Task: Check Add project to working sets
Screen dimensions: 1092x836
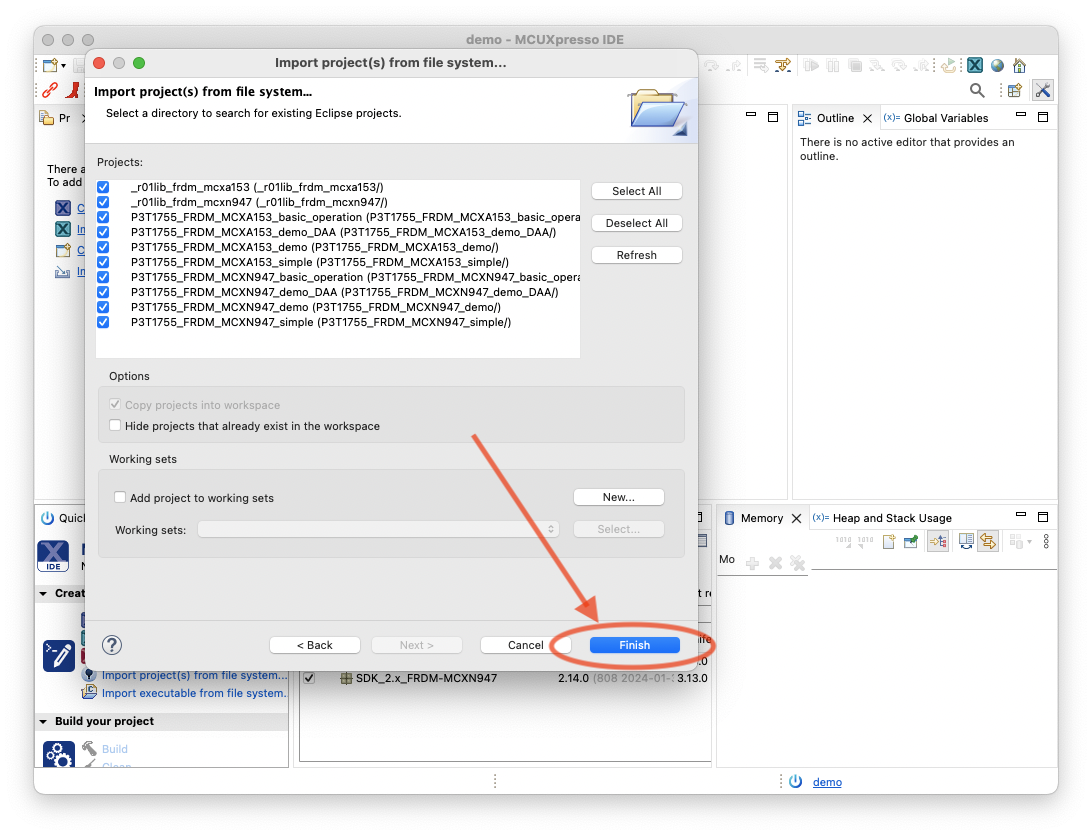Action: 120,497
